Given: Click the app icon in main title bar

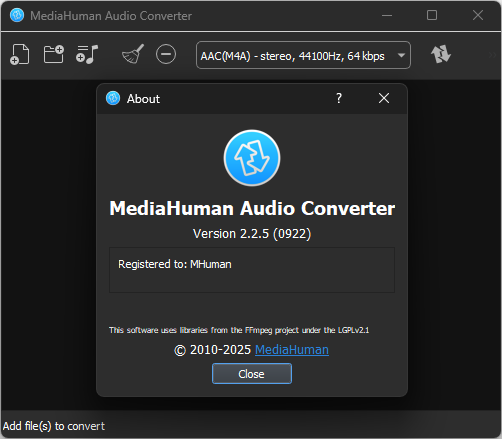Looking at the screenshot, I should pyautogui.click(x=17, y=15).
